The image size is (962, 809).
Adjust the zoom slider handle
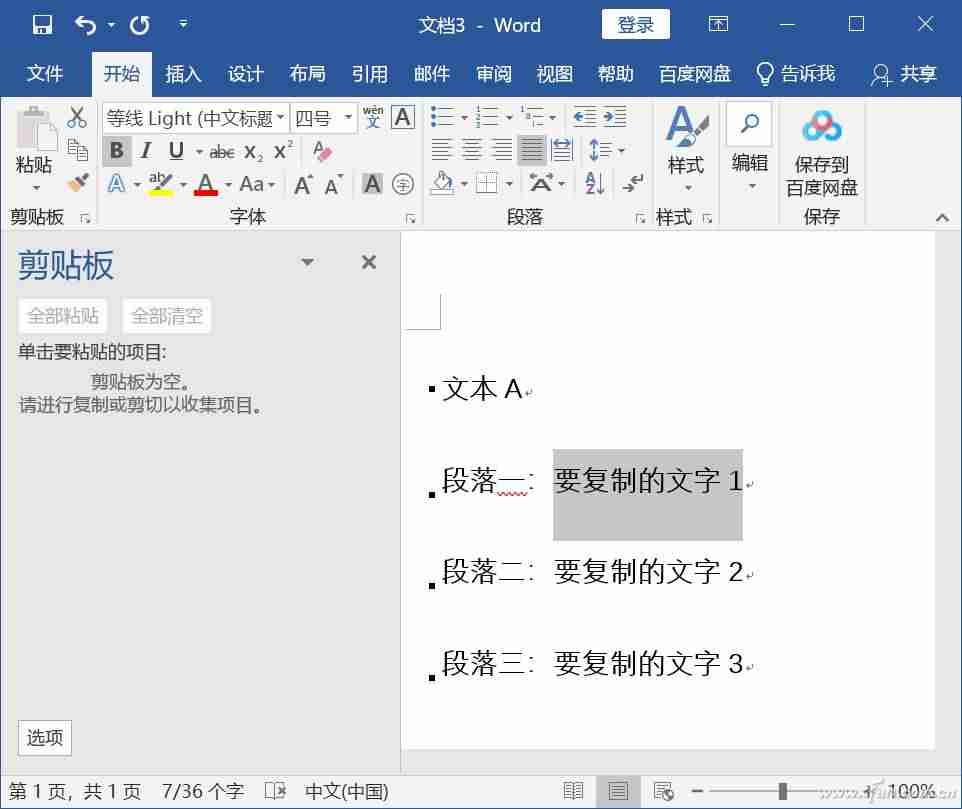(x=783, y=791)
